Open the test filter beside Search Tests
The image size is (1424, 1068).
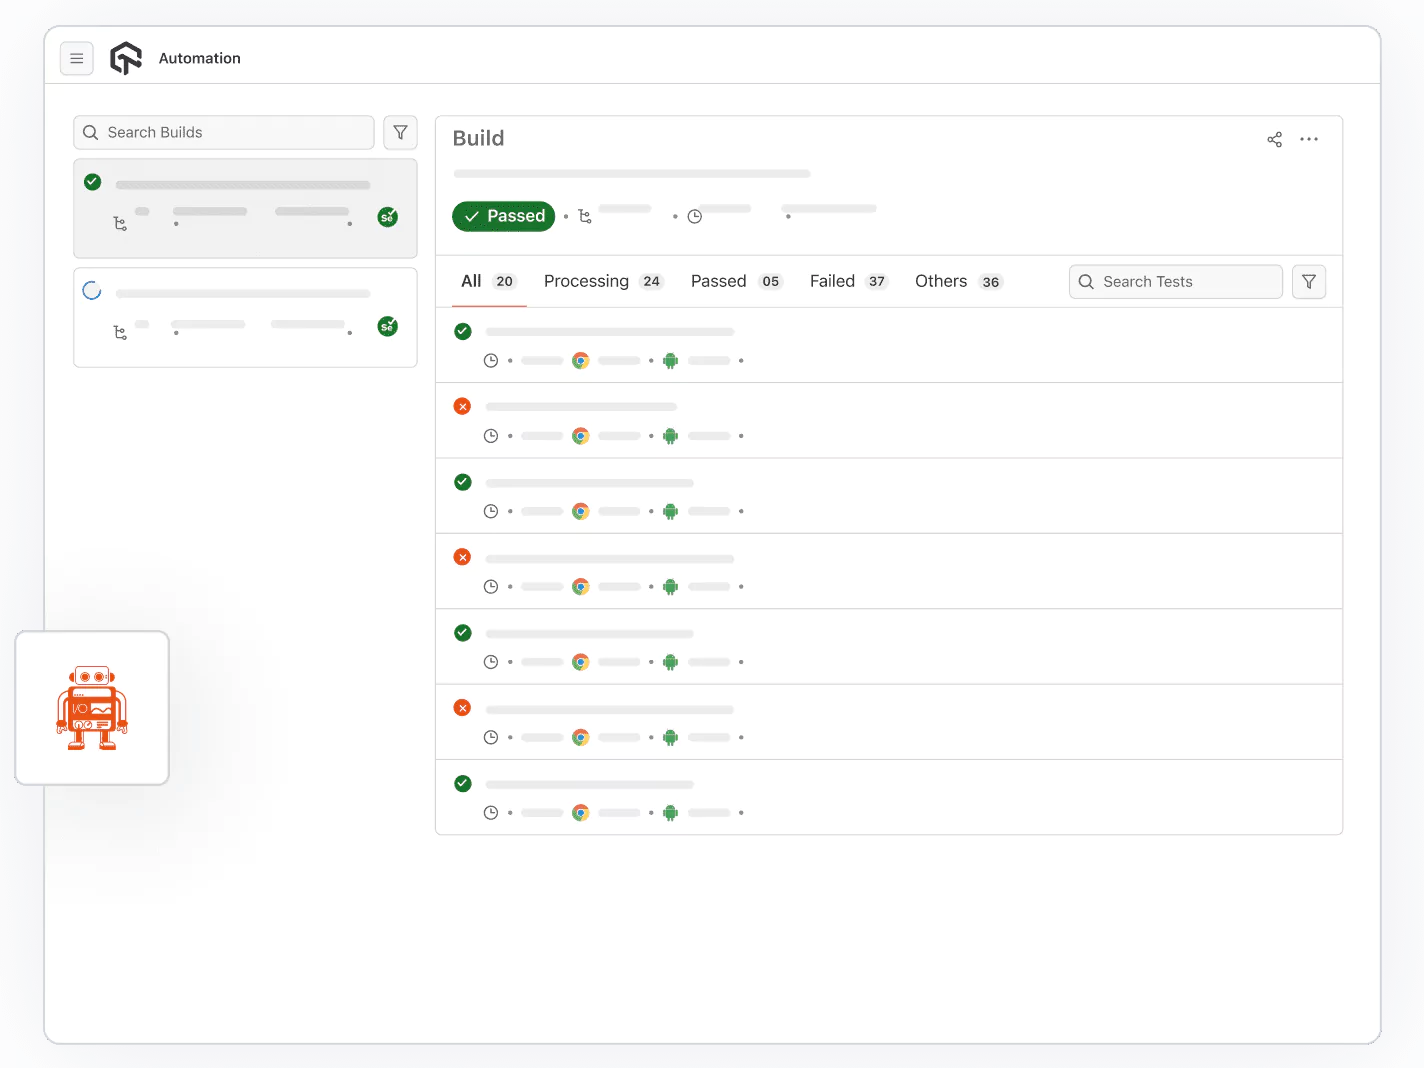tap(1308, 281)
